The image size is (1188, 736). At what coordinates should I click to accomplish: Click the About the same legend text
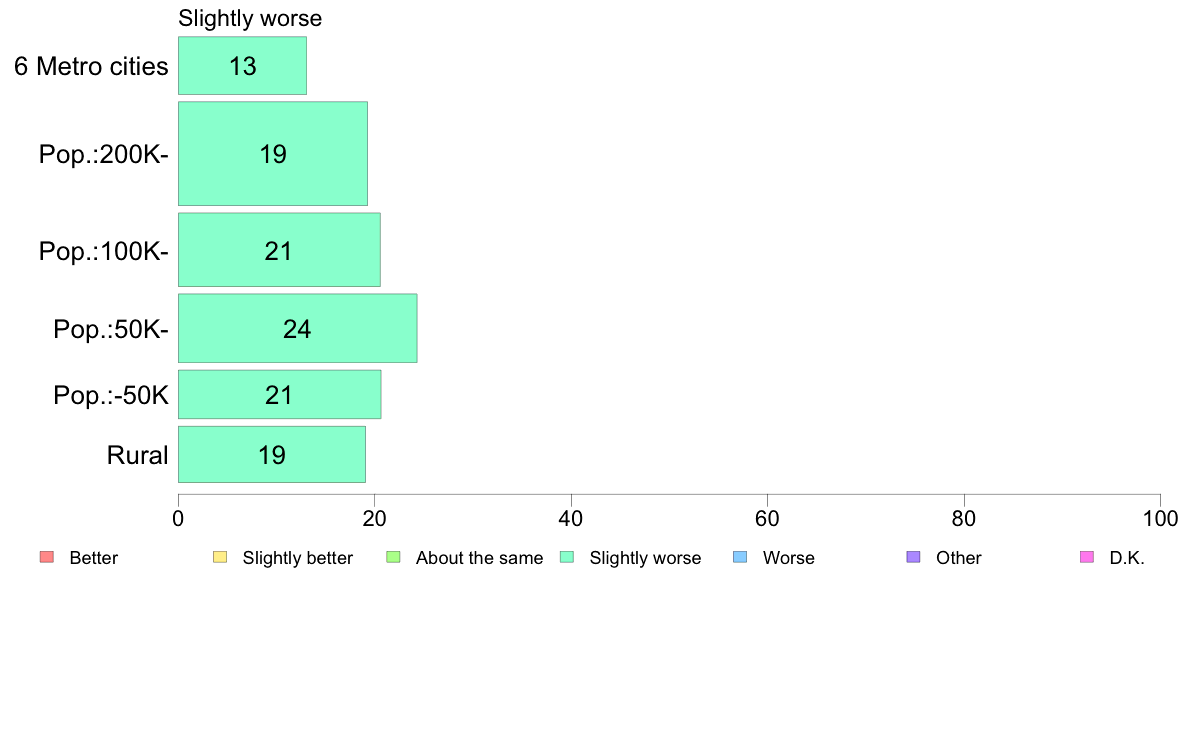click(x=480, y=558)
